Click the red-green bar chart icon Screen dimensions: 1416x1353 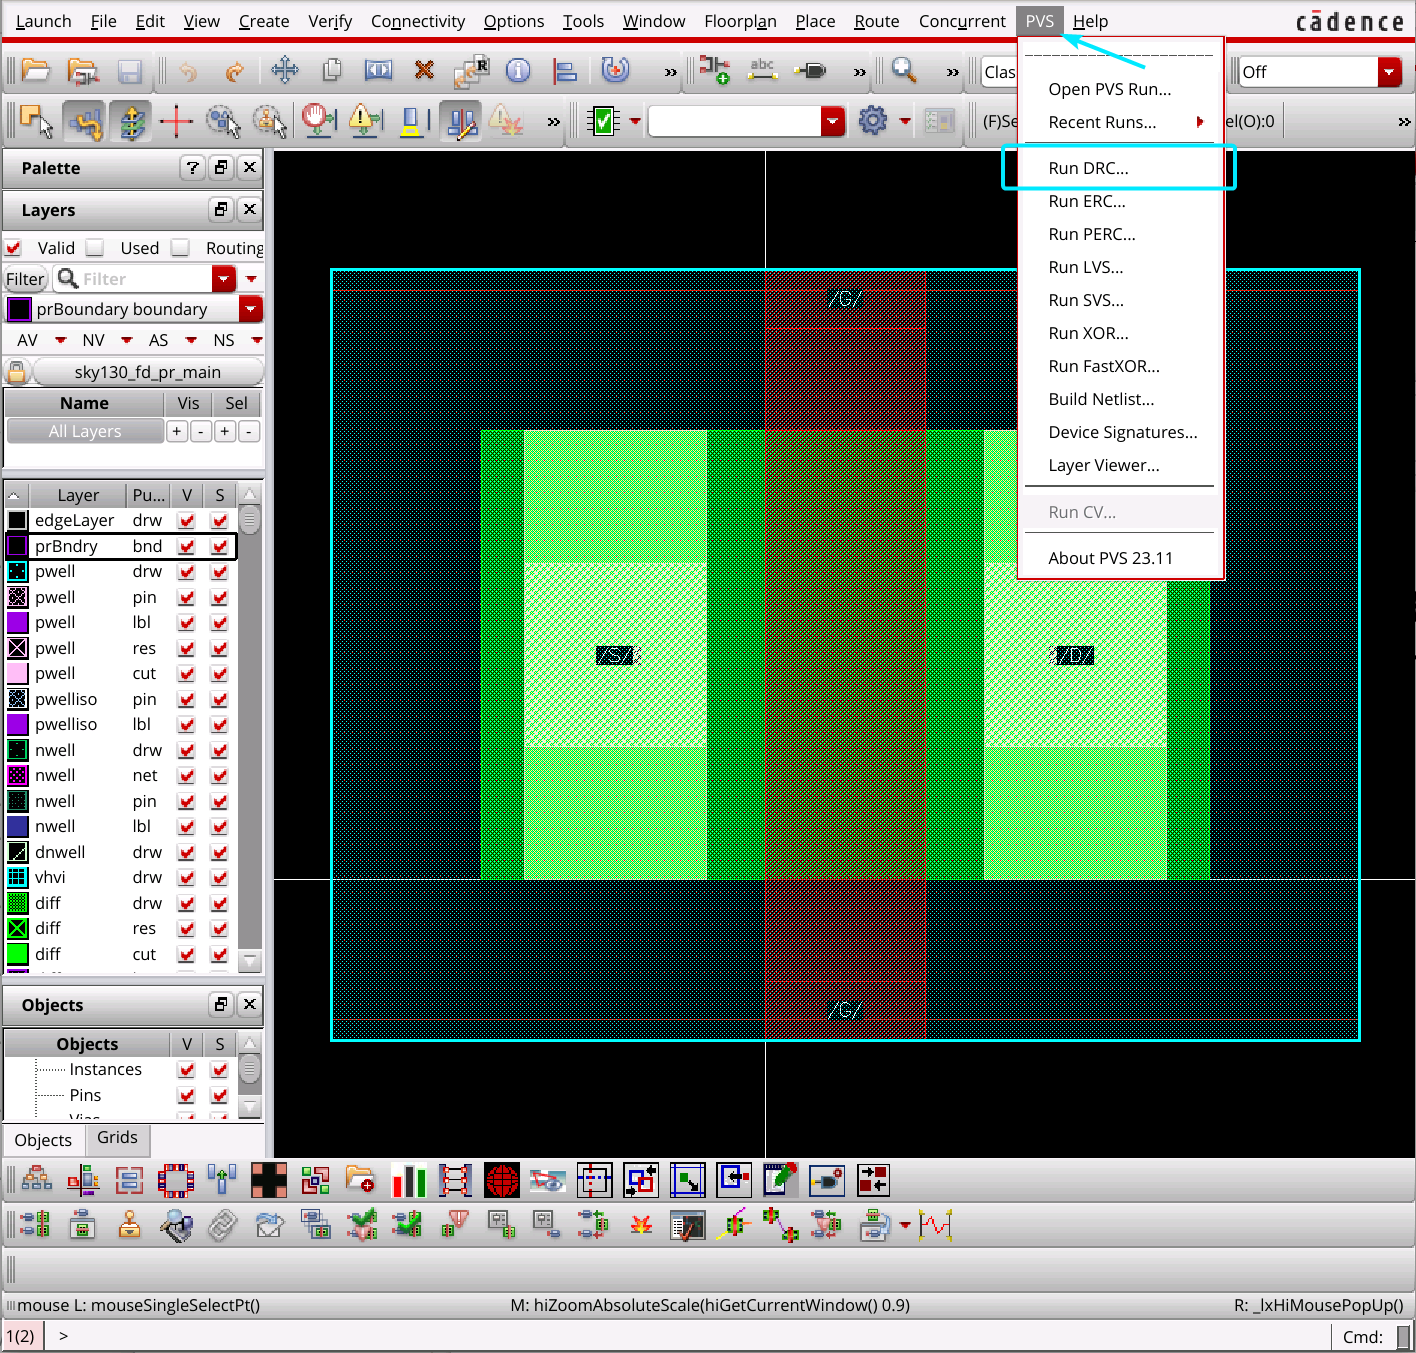point(408,1181)
